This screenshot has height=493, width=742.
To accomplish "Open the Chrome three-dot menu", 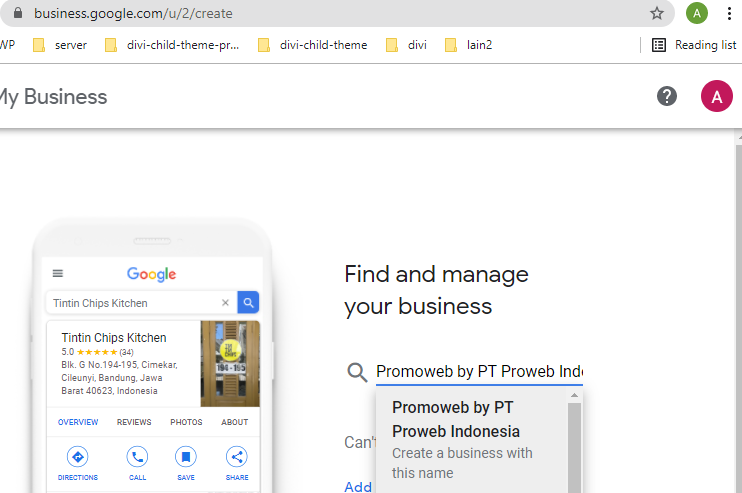I will pyautogui.click(x=729, y=13).
